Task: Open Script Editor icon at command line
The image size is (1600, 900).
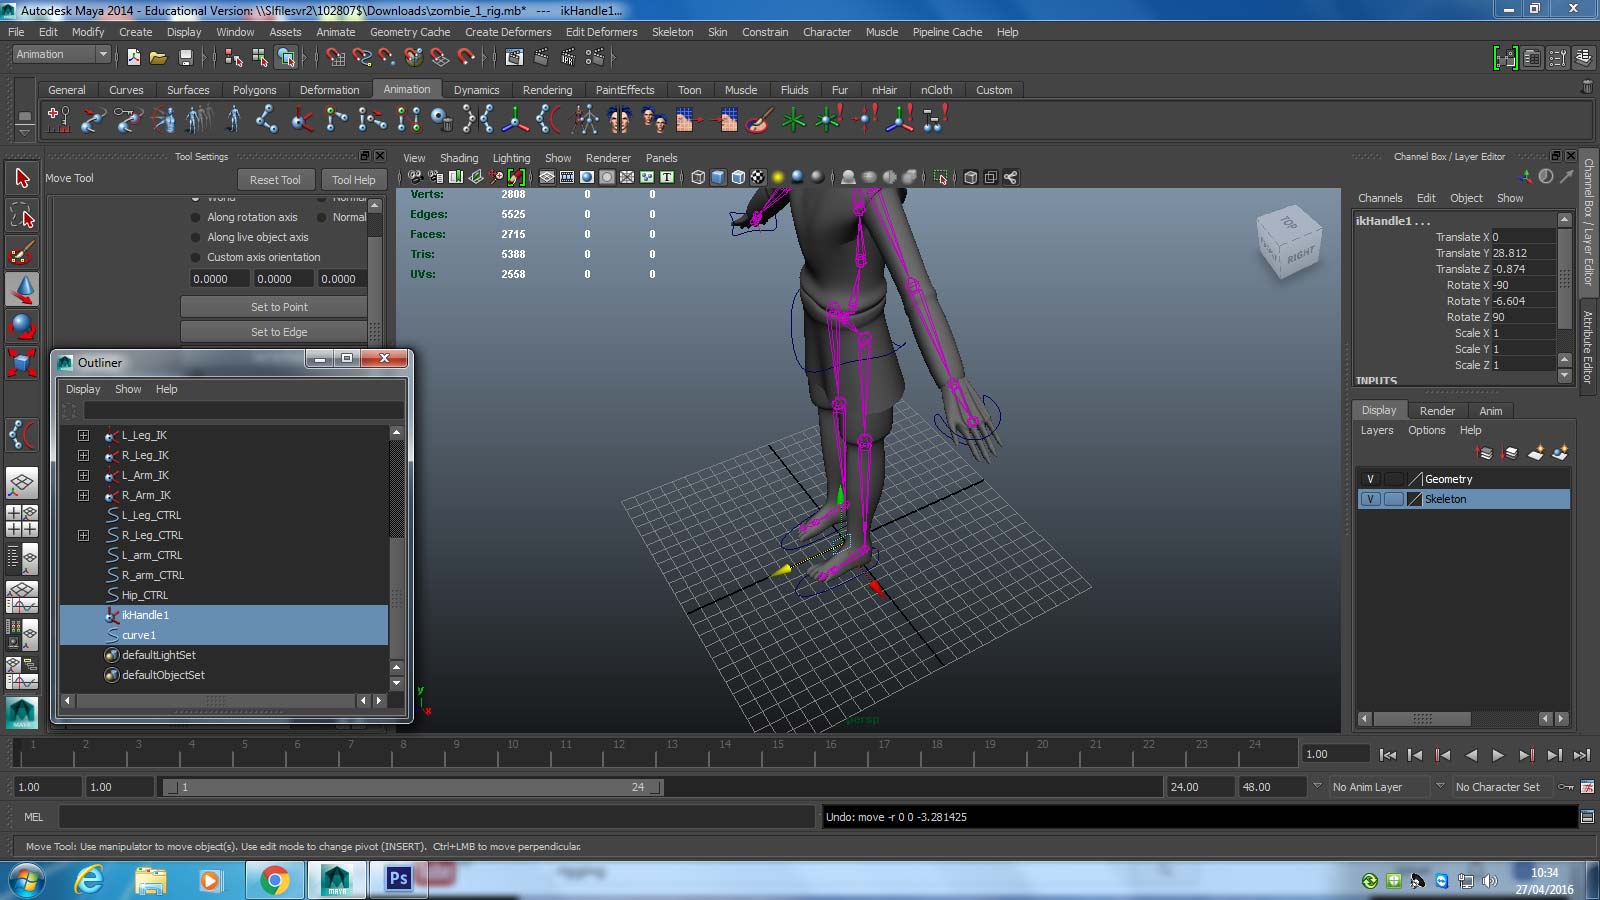Action: point(1587,817)
